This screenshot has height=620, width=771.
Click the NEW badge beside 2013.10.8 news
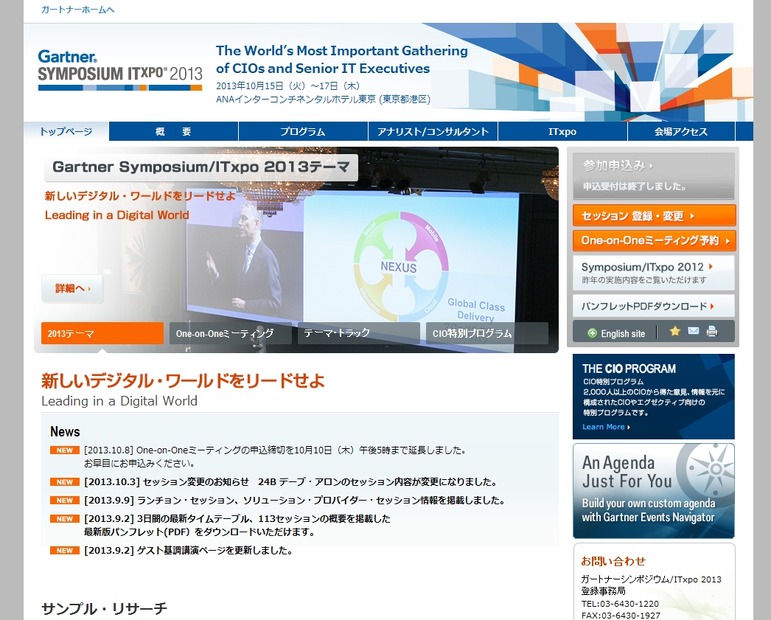click(64, 450)
